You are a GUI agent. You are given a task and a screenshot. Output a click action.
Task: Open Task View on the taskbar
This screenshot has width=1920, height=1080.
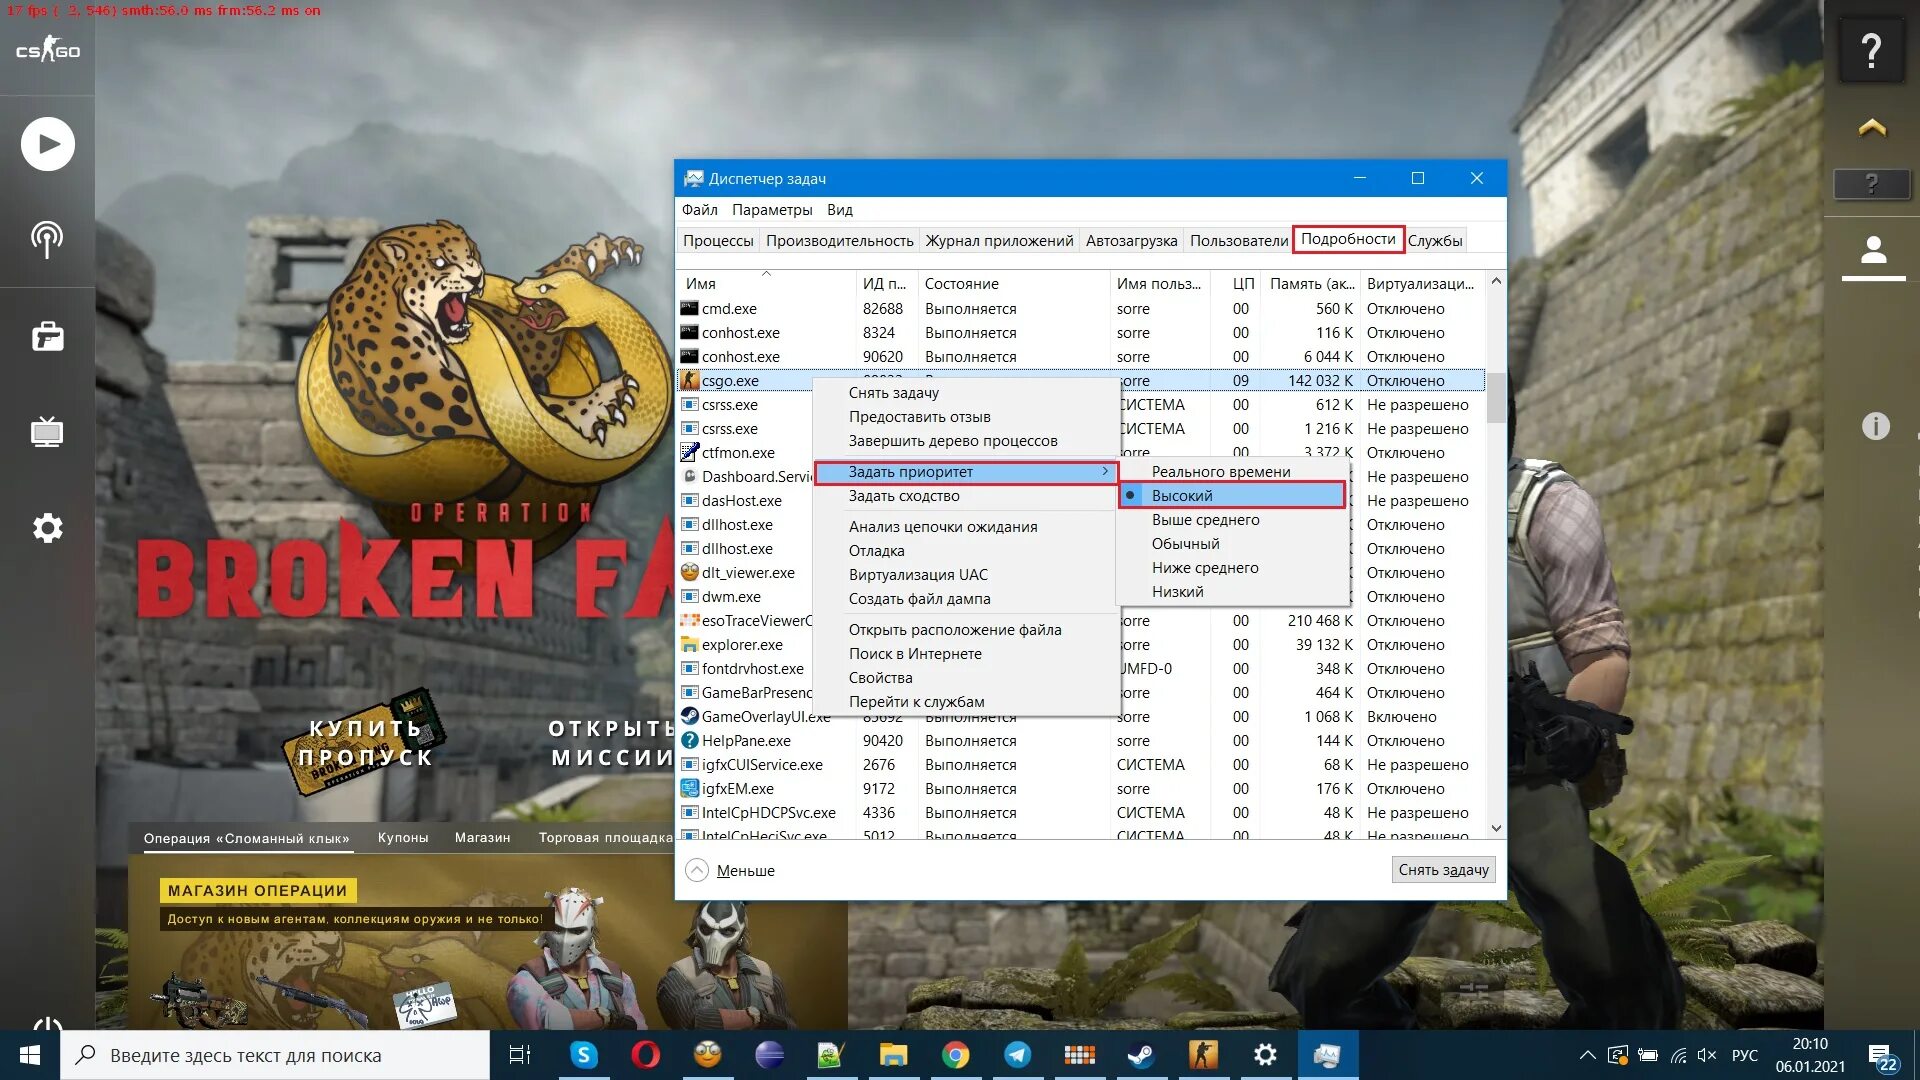pos(521,1055)
